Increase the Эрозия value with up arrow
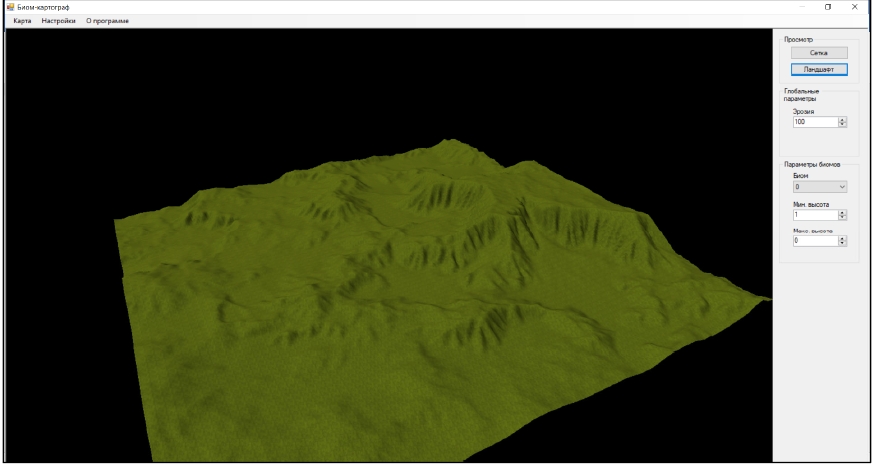This screenshot has width=879, height=467. (842, 120)
